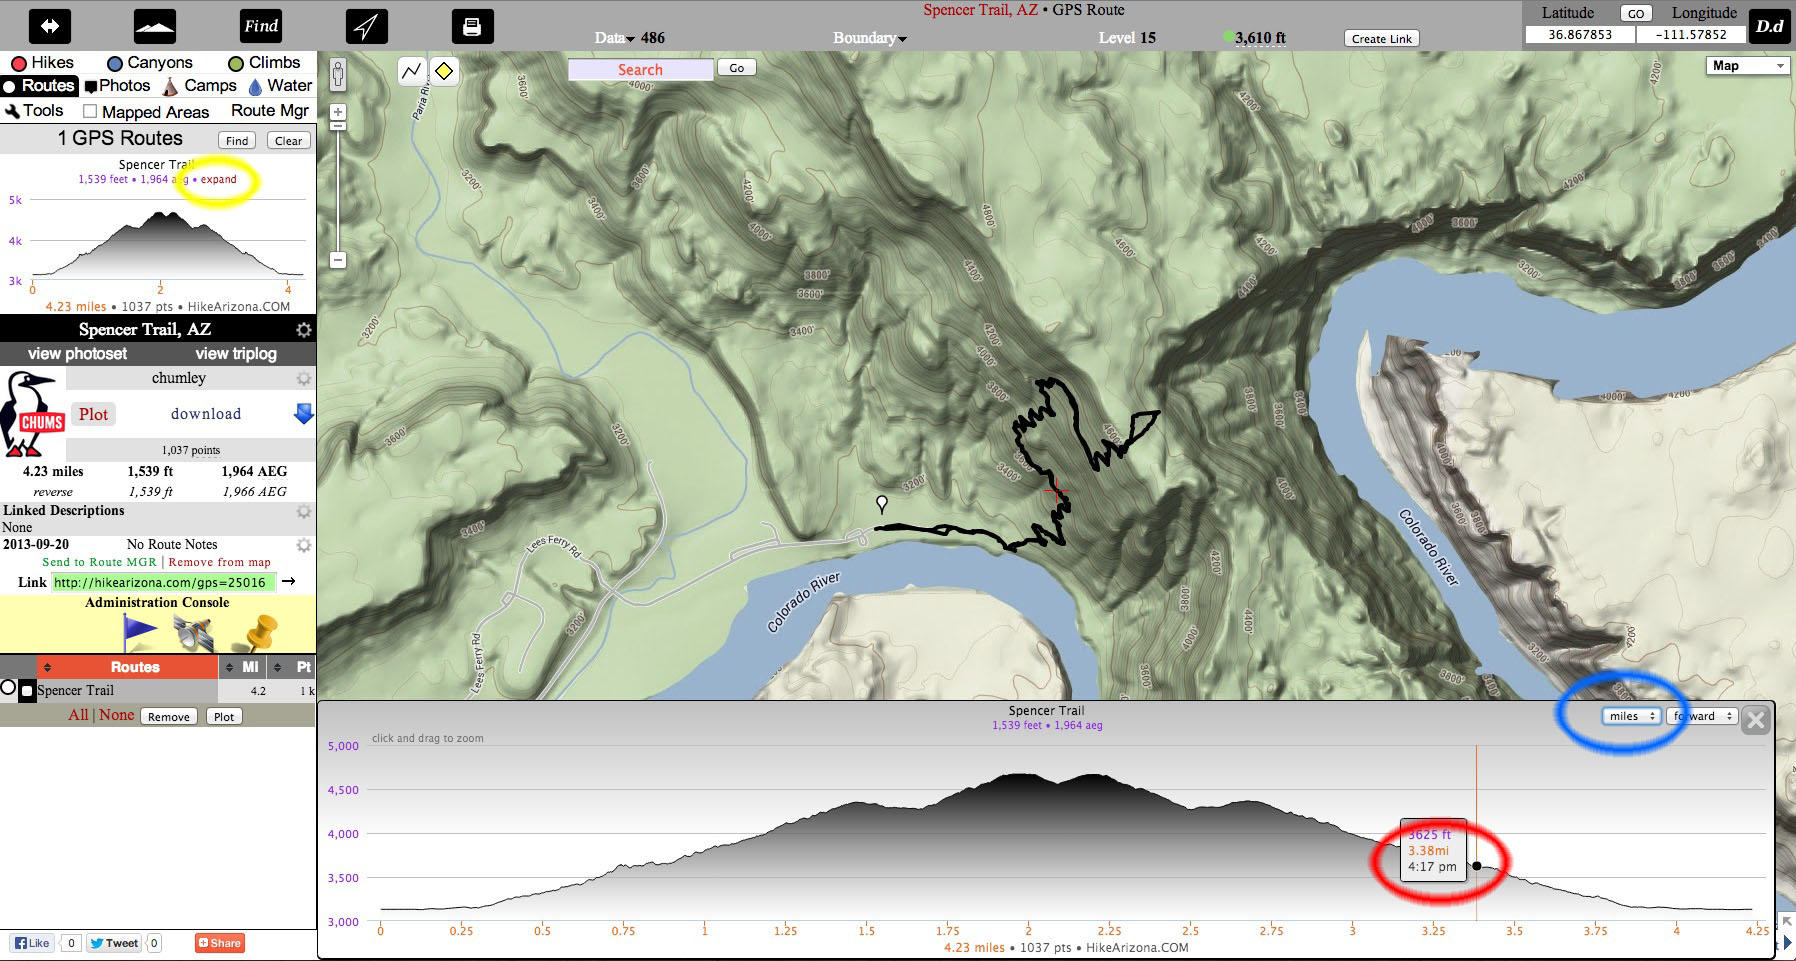
Task: Open the gear settings beside Spencer Trail, AZ
Action: (x=304, y=330)
